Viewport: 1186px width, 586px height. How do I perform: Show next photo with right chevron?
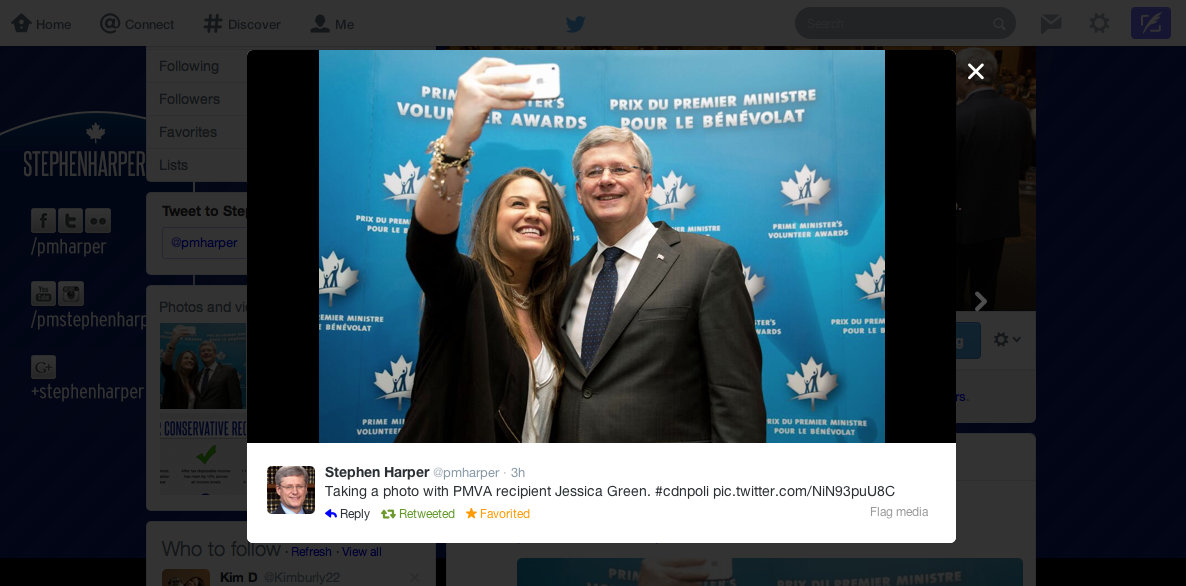[980, 302]
